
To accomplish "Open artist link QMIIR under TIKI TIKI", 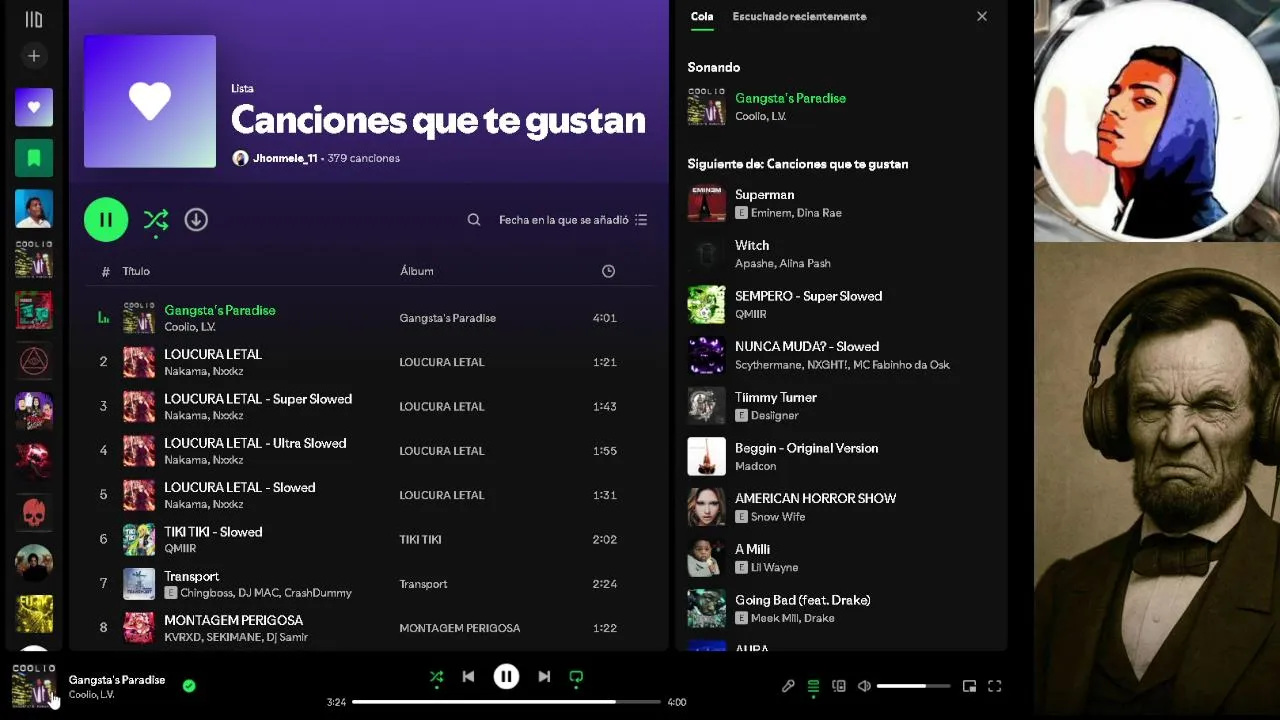I will coord(180,549).
